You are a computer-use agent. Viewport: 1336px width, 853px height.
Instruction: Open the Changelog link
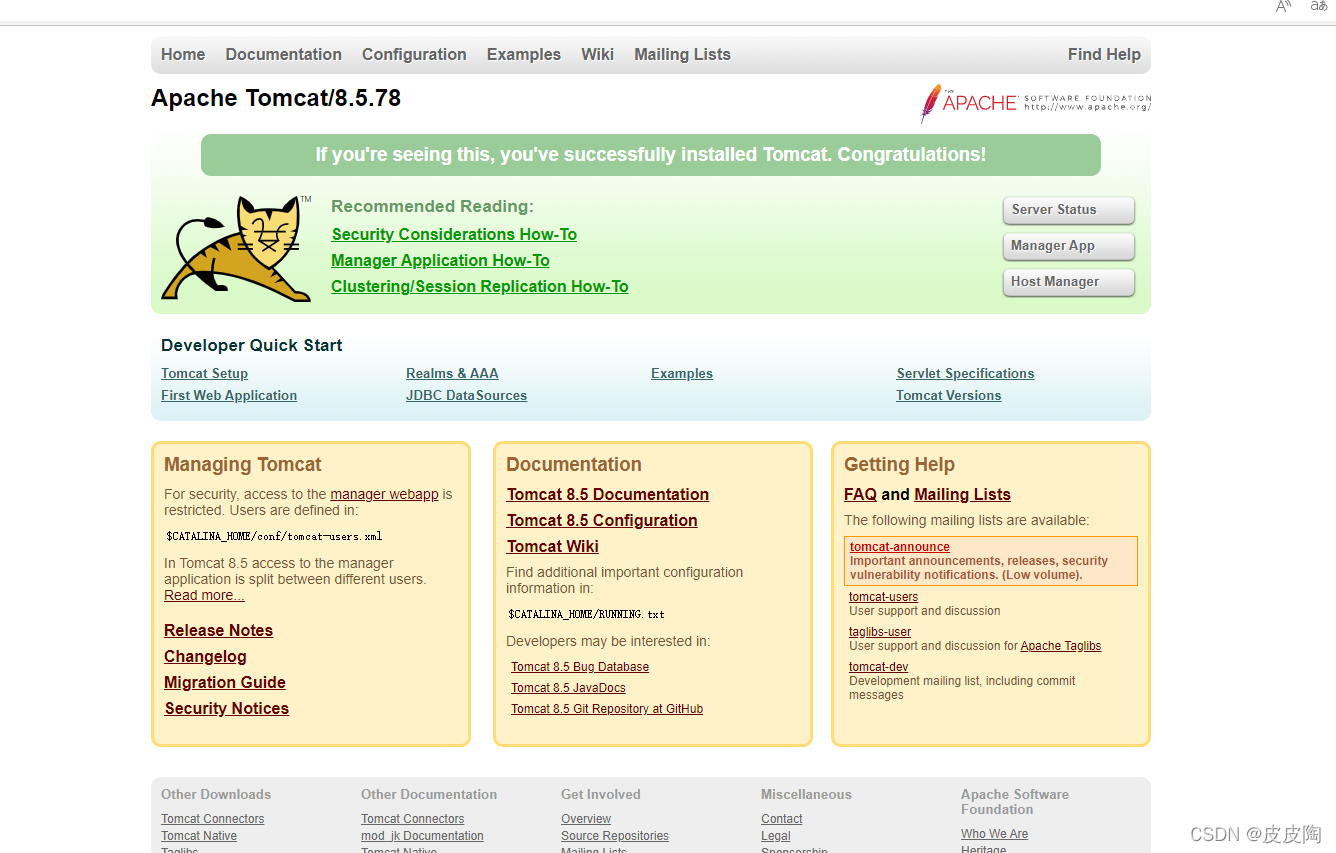(x=206, y=657)
